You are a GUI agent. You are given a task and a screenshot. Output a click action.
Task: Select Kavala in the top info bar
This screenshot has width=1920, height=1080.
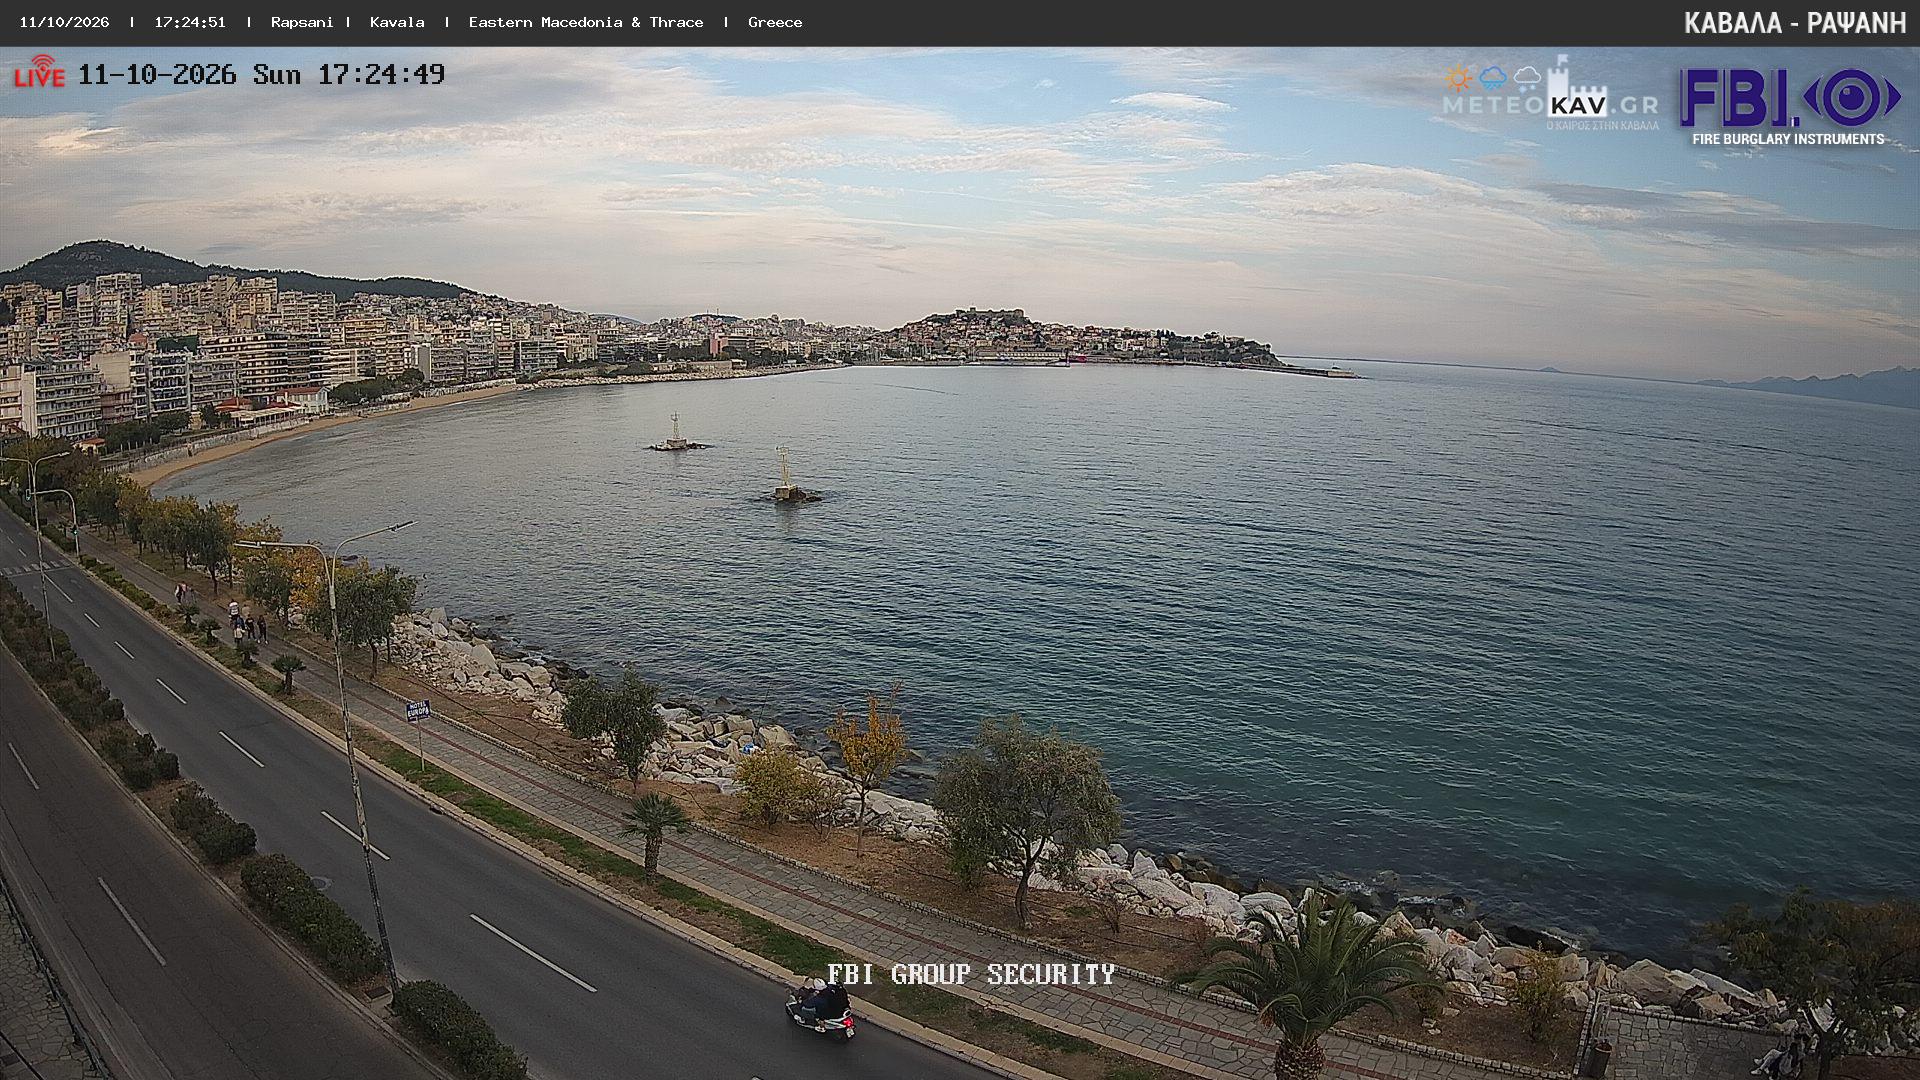(x=397, y=22)
